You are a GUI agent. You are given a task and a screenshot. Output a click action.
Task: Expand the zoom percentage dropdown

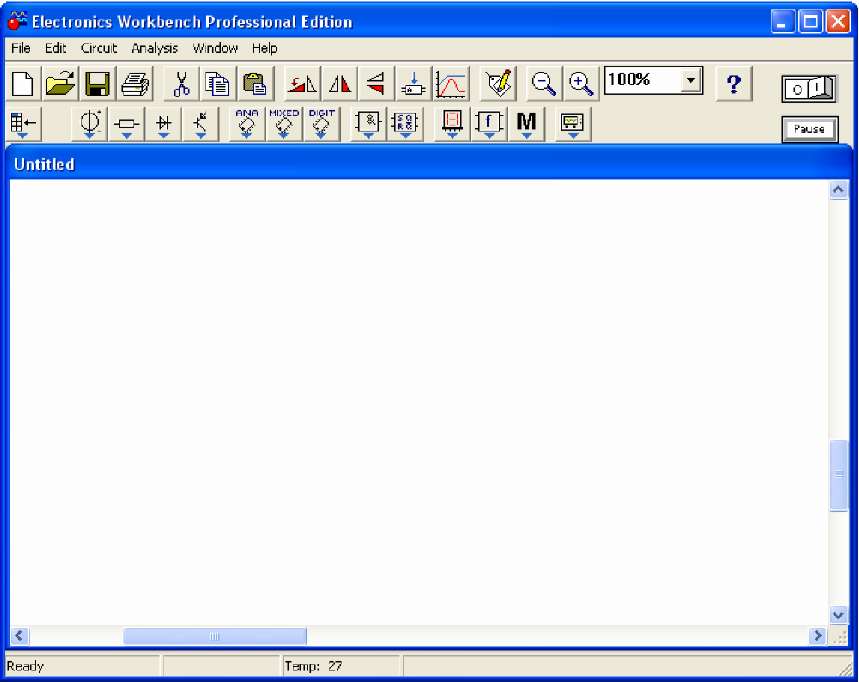[691, 81]
